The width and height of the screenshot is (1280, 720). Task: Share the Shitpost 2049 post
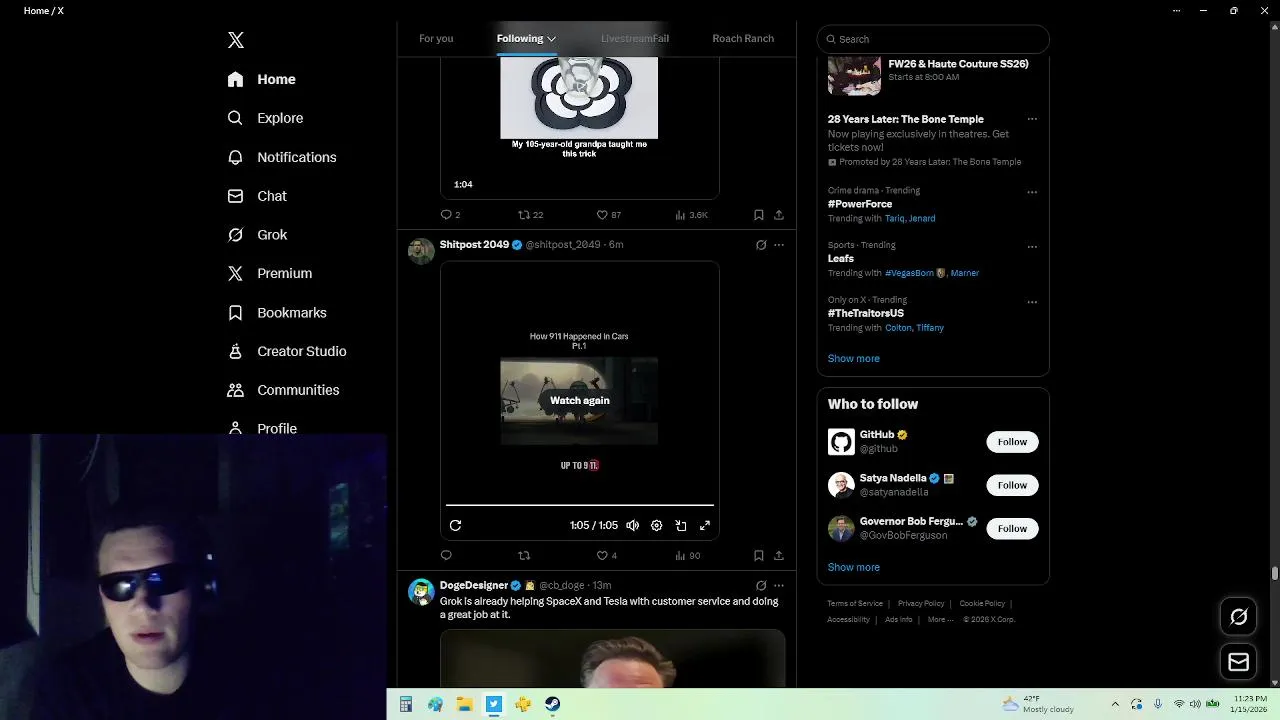point(779,556)
